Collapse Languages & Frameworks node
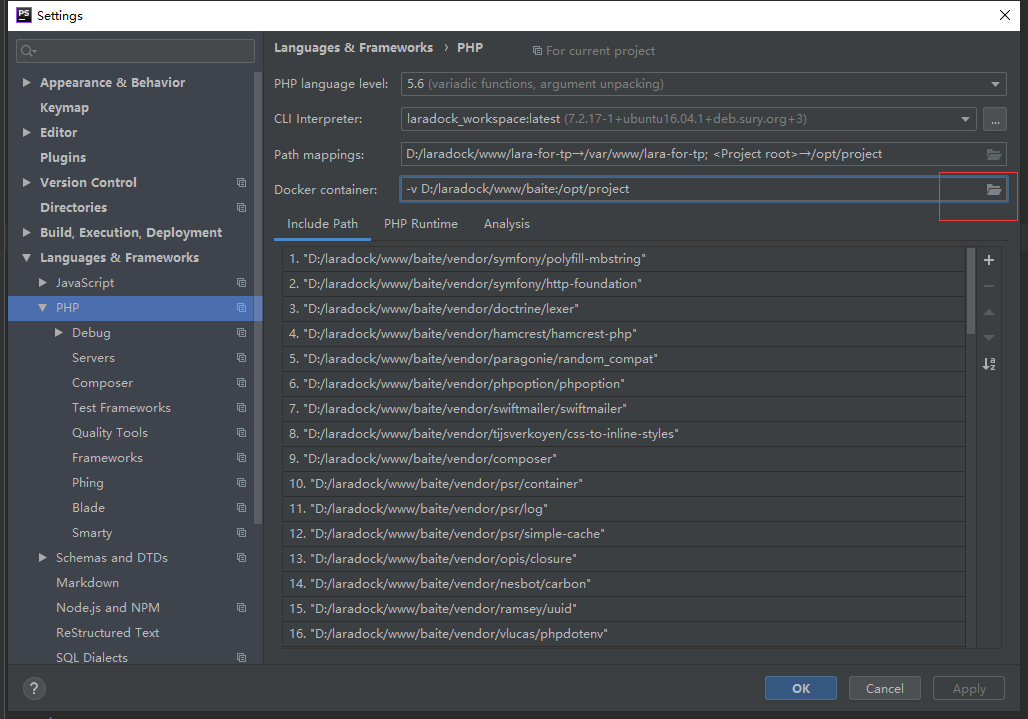 [x=26, y=258]
